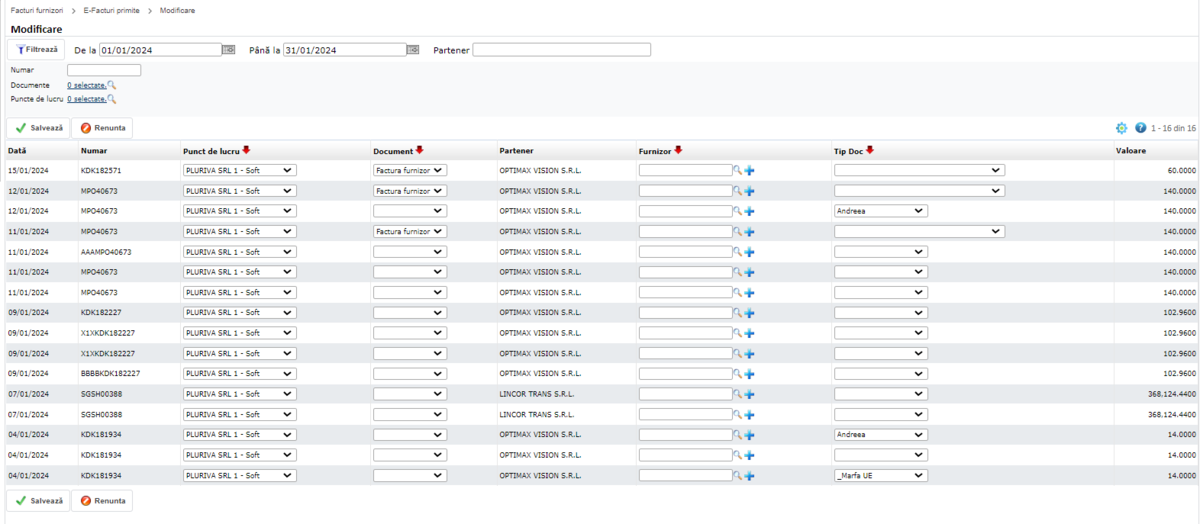Click the magnifier icon beside Documente

tap(112, 86)
